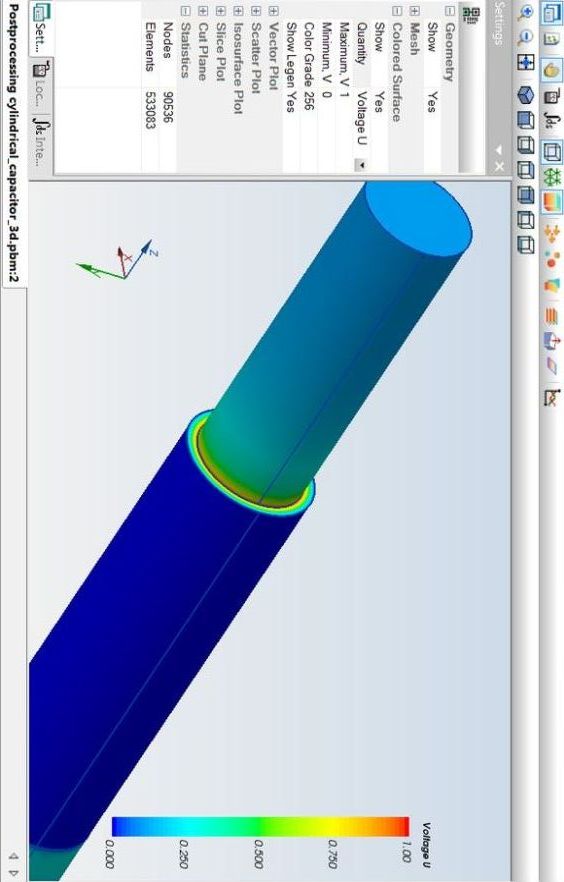The height and width of the screenshot is (882, 564).
Task: Toggle the Colored Surface Show value Yes
Action: click(x=380, y=102)
